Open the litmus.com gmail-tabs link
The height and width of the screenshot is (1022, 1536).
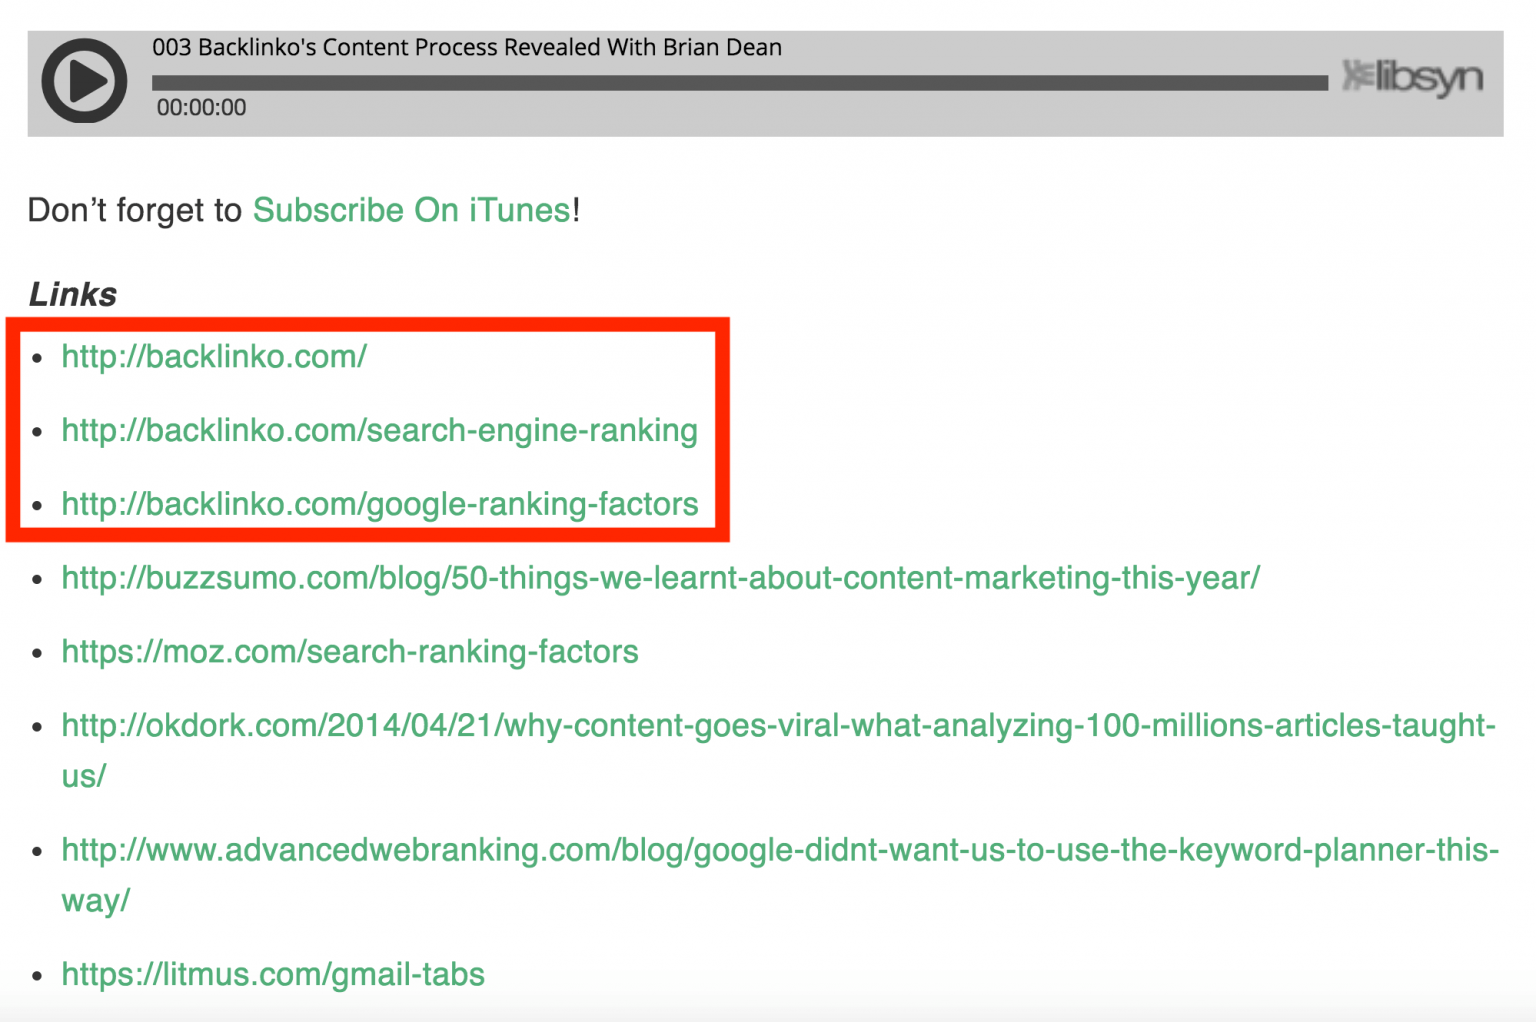[x=273, y=974]
